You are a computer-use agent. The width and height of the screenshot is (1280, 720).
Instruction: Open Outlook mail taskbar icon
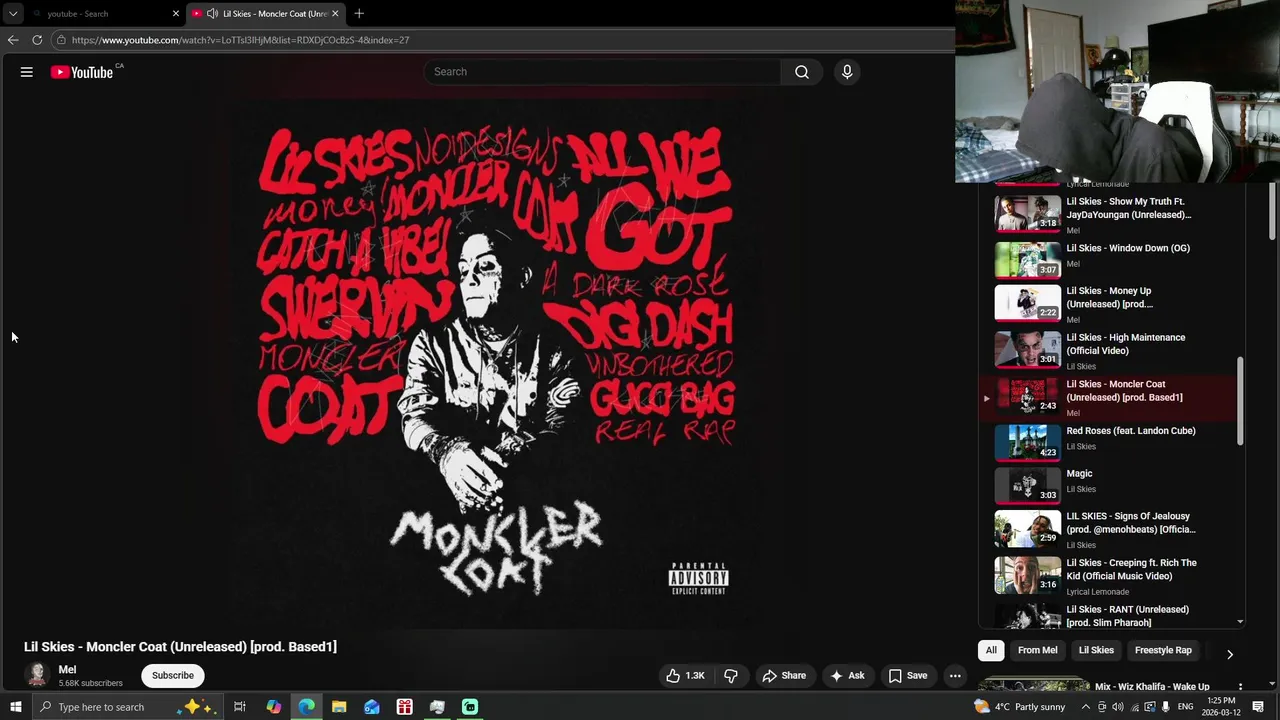pyautogui.click(x=372, y=707)
